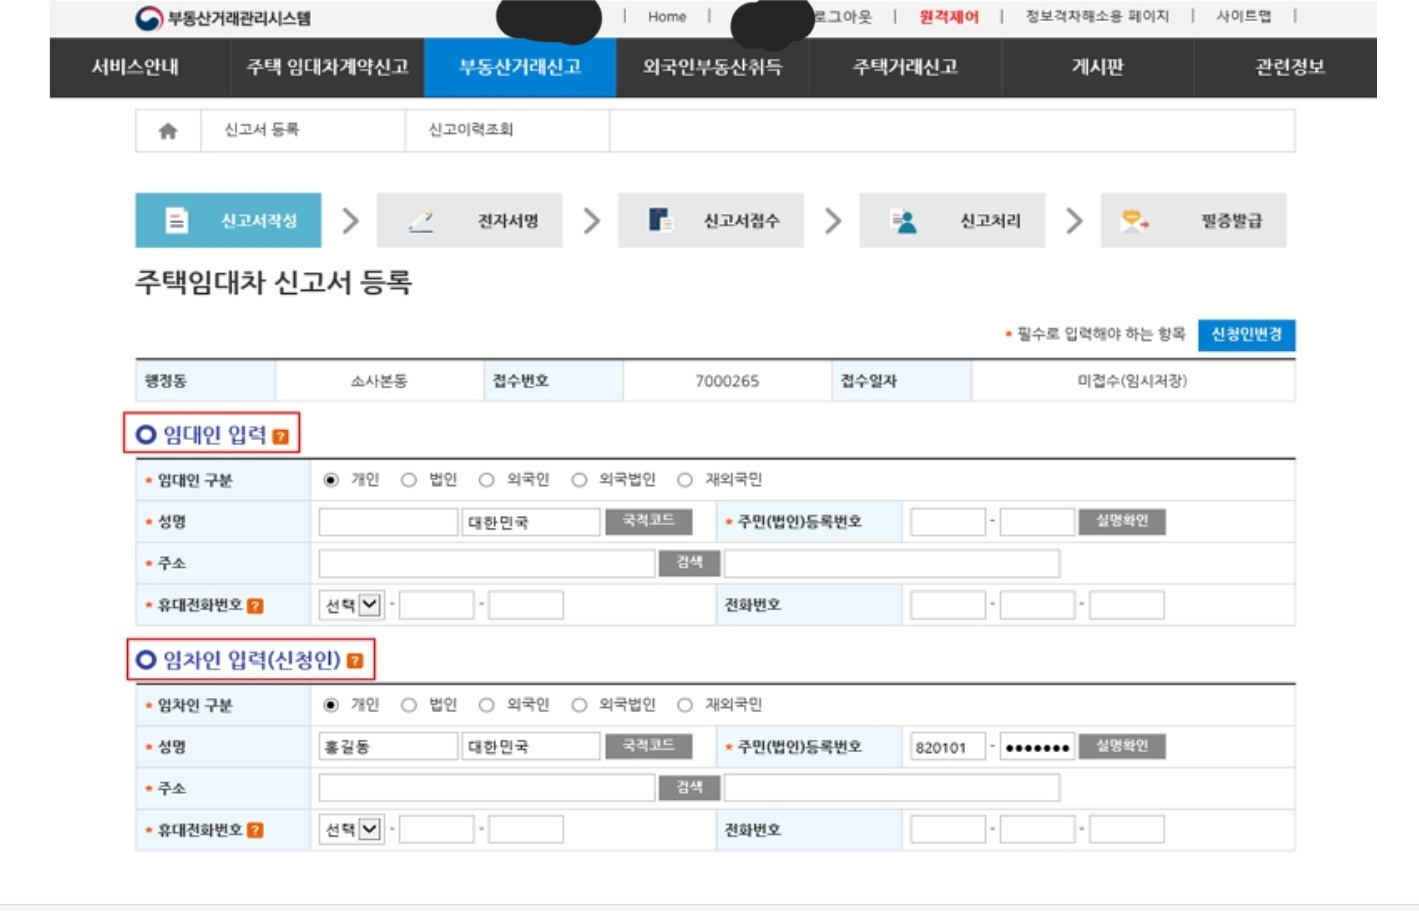The image size is (1419, 911).
Task: Open 게시판 menu
Action: 1097,67
